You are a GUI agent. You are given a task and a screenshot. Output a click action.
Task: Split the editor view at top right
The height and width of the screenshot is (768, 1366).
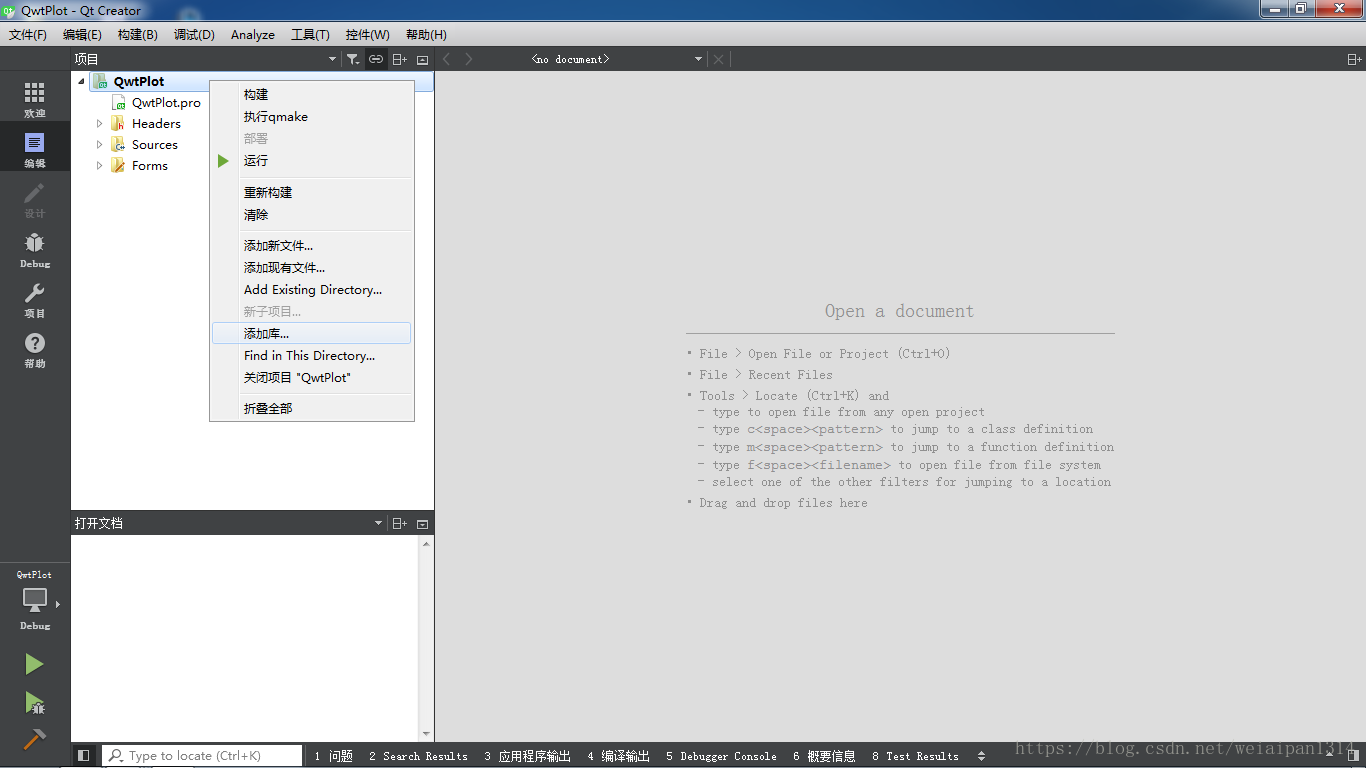click(1354, 59)
